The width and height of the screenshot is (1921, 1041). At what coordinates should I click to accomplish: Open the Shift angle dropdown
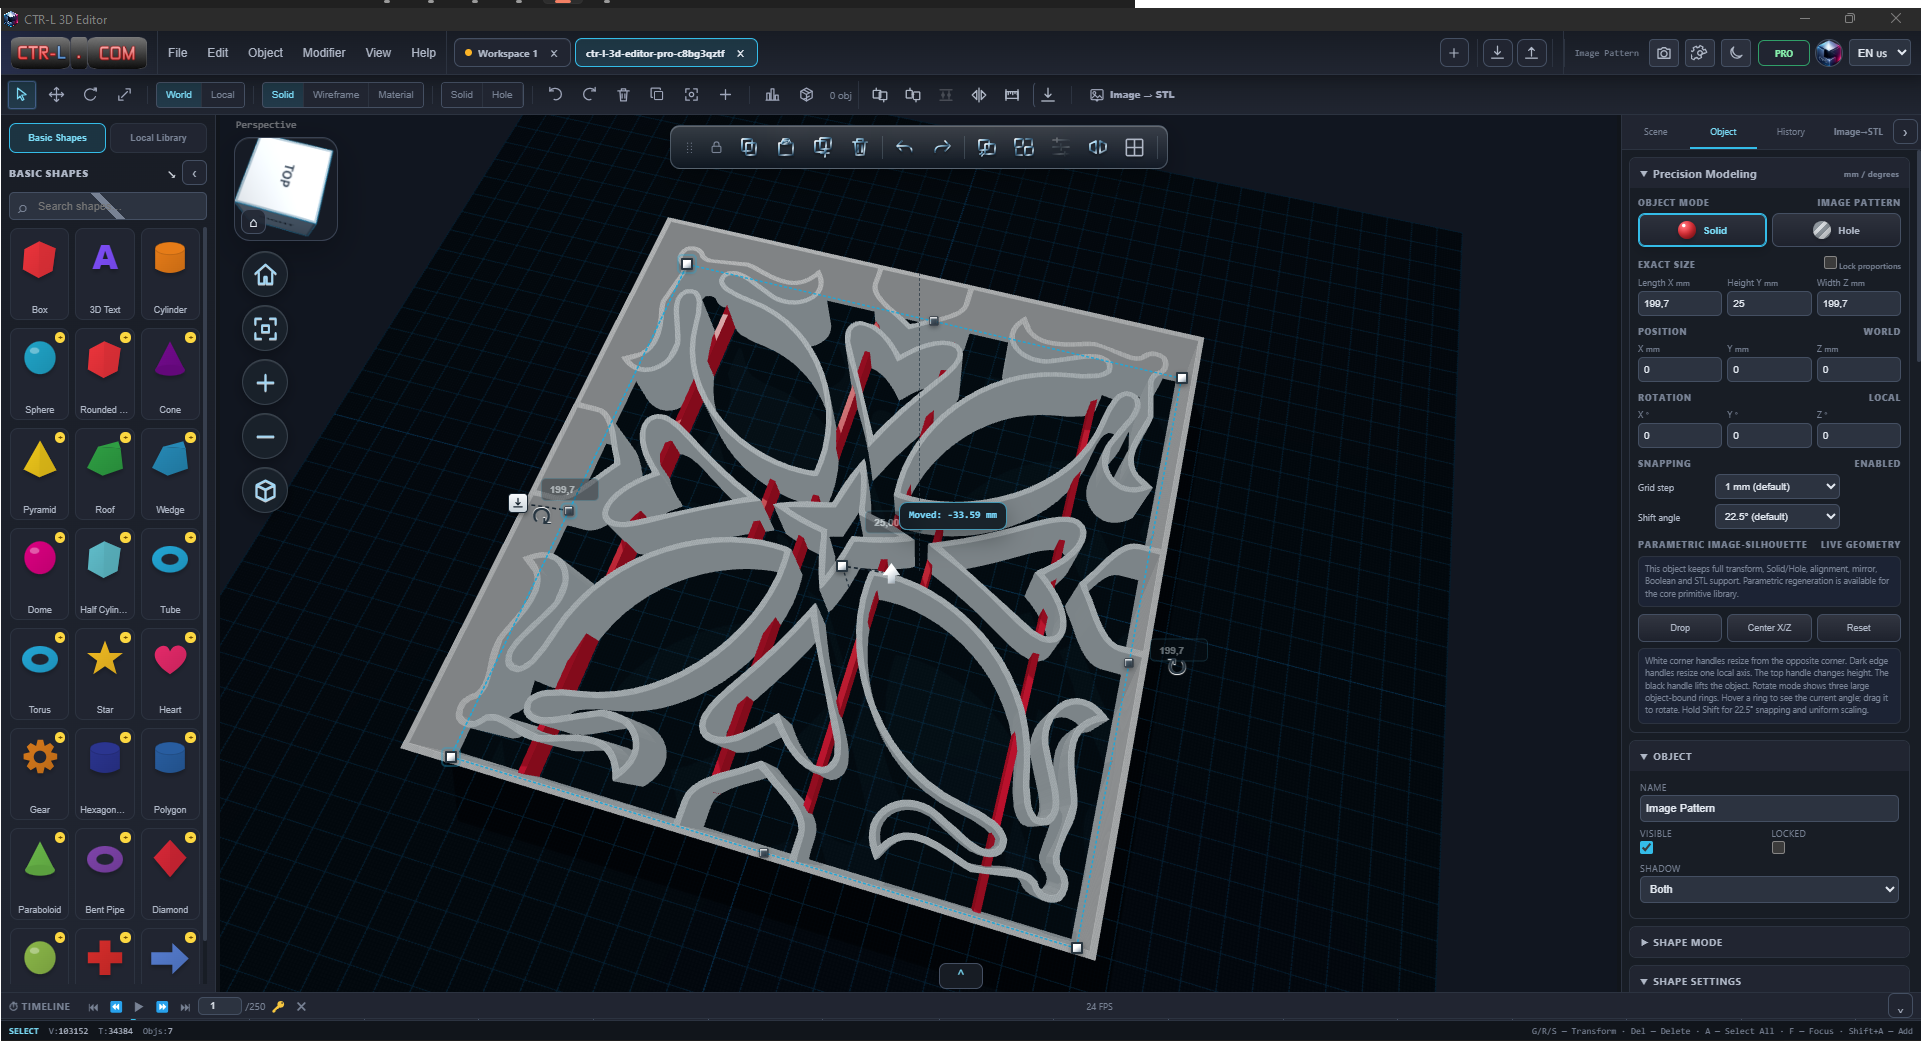click(x=1777, y=517)
